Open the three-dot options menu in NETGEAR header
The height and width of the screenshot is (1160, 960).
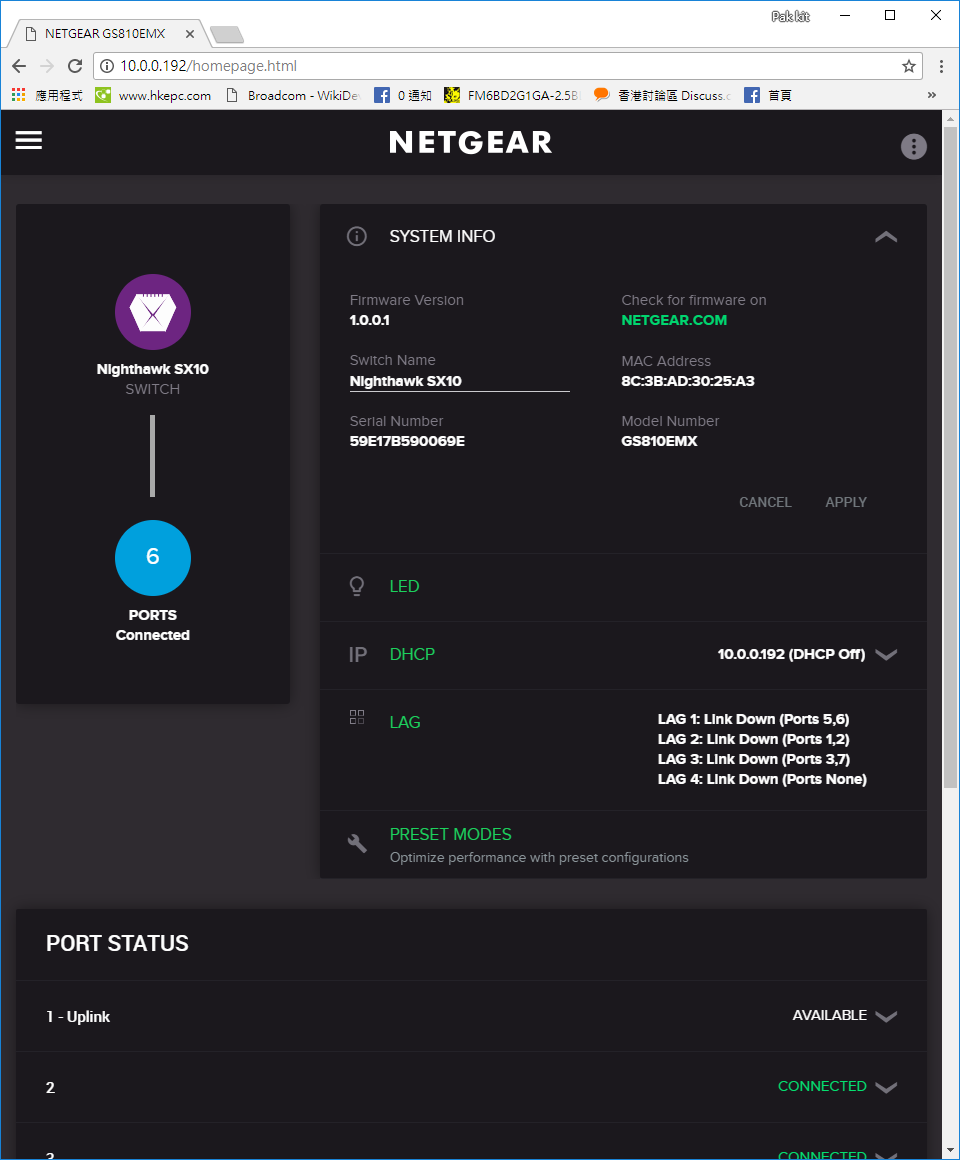pos(913,146)
